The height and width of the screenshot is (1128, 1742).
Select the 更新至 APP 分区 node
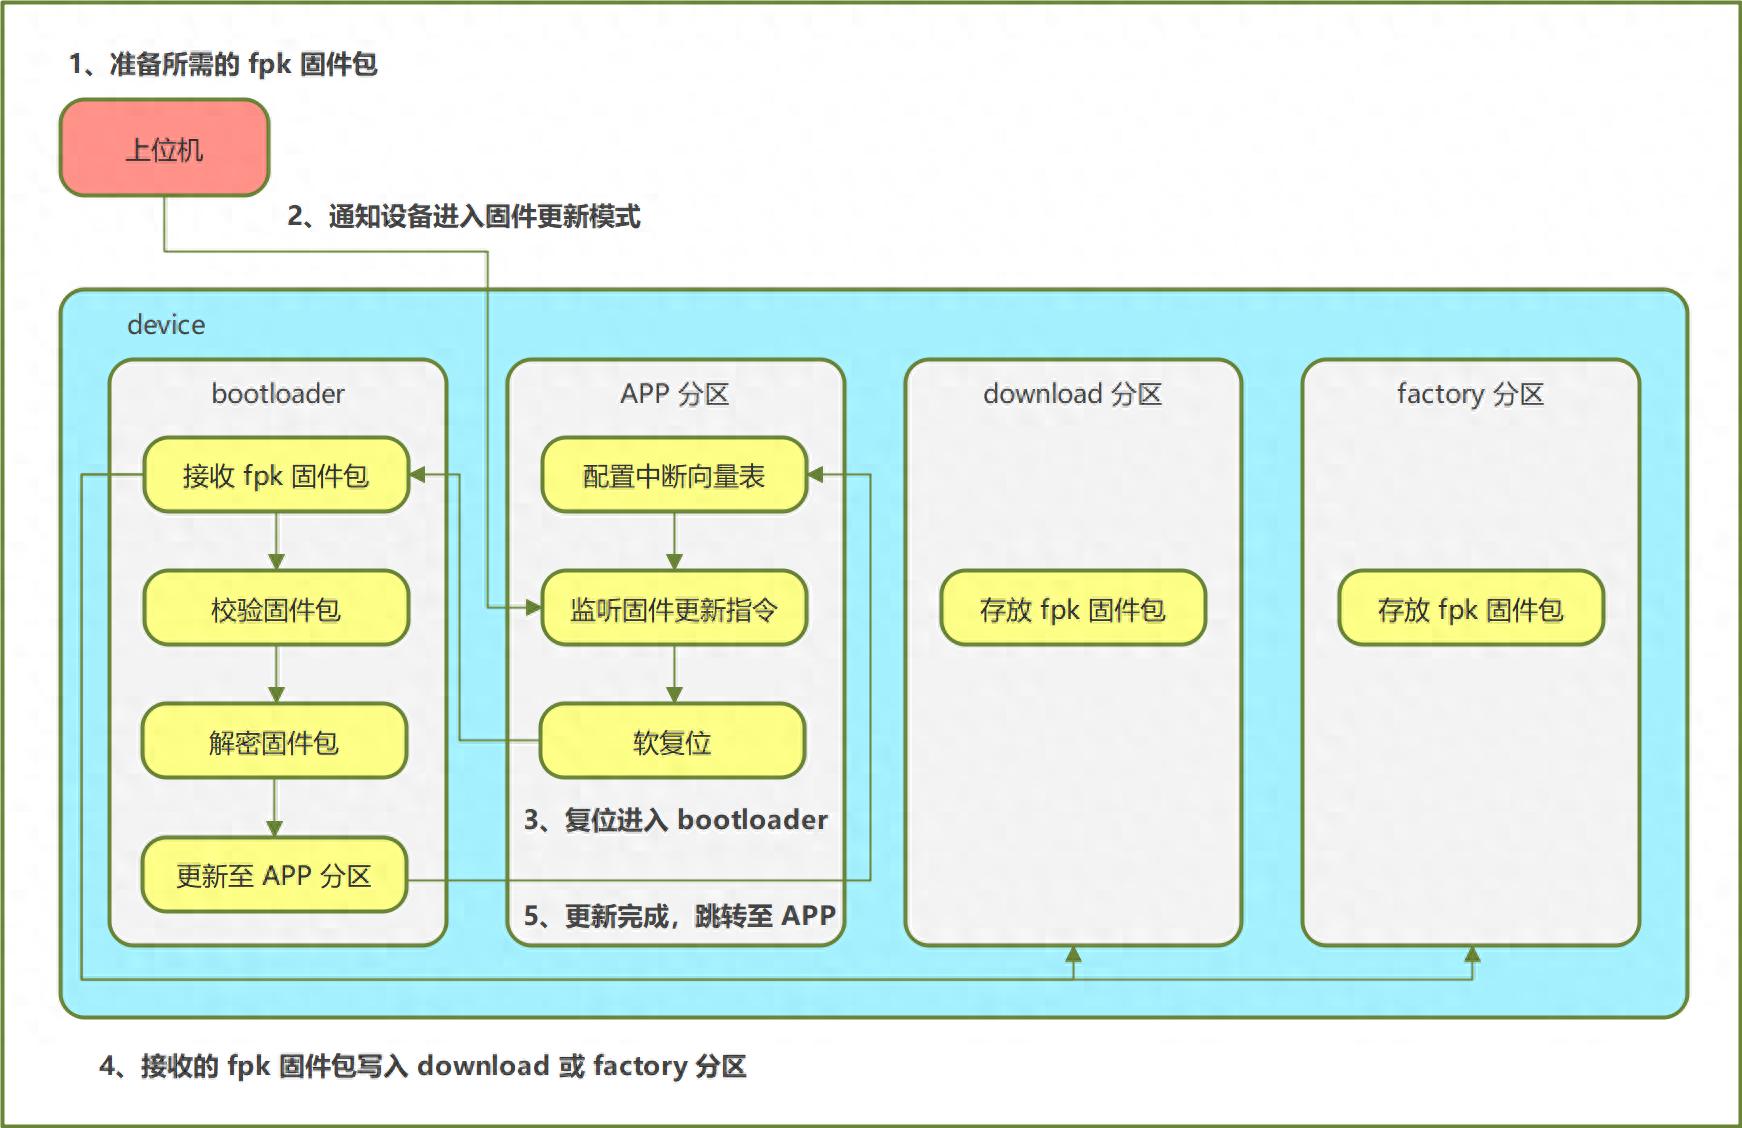pos(274,875)
